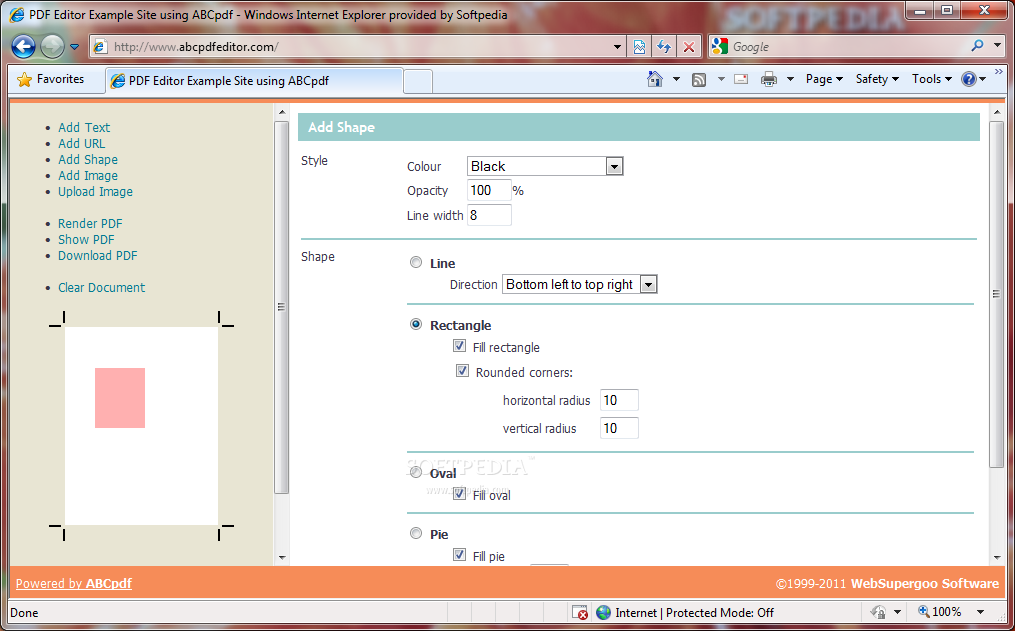The height and width of the screenshot is (631, 1015).
Task: Toggle the Rounded corners checkbox
Action: pos(462,371)
